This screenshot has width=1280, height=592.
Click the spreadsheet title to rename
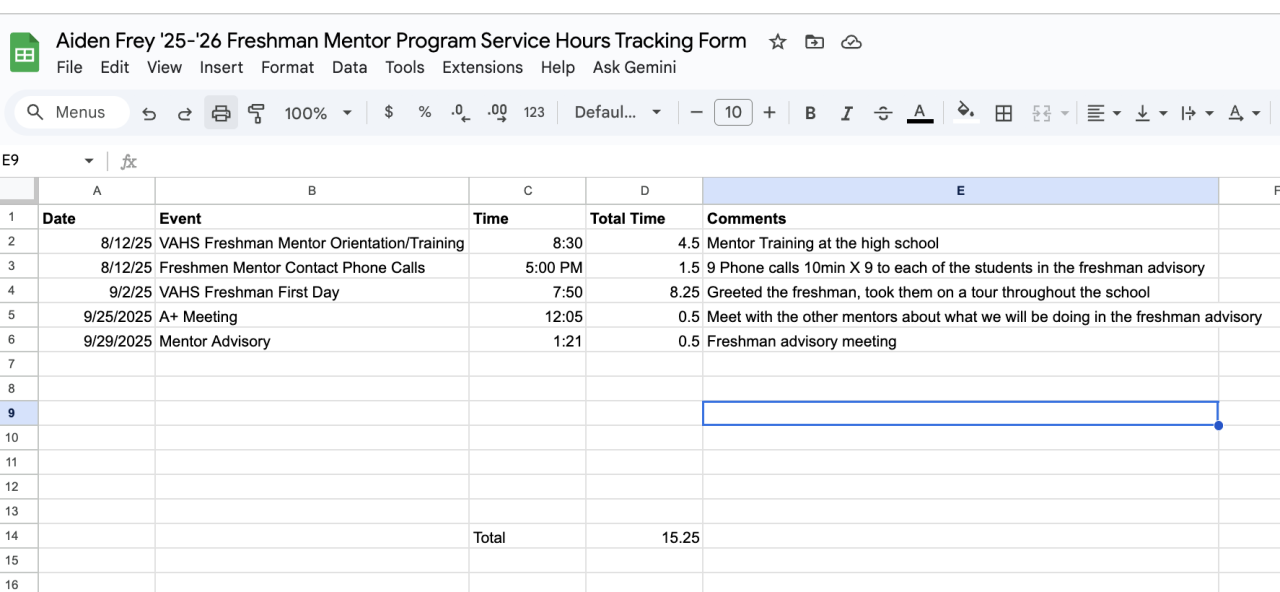[401, 41]
